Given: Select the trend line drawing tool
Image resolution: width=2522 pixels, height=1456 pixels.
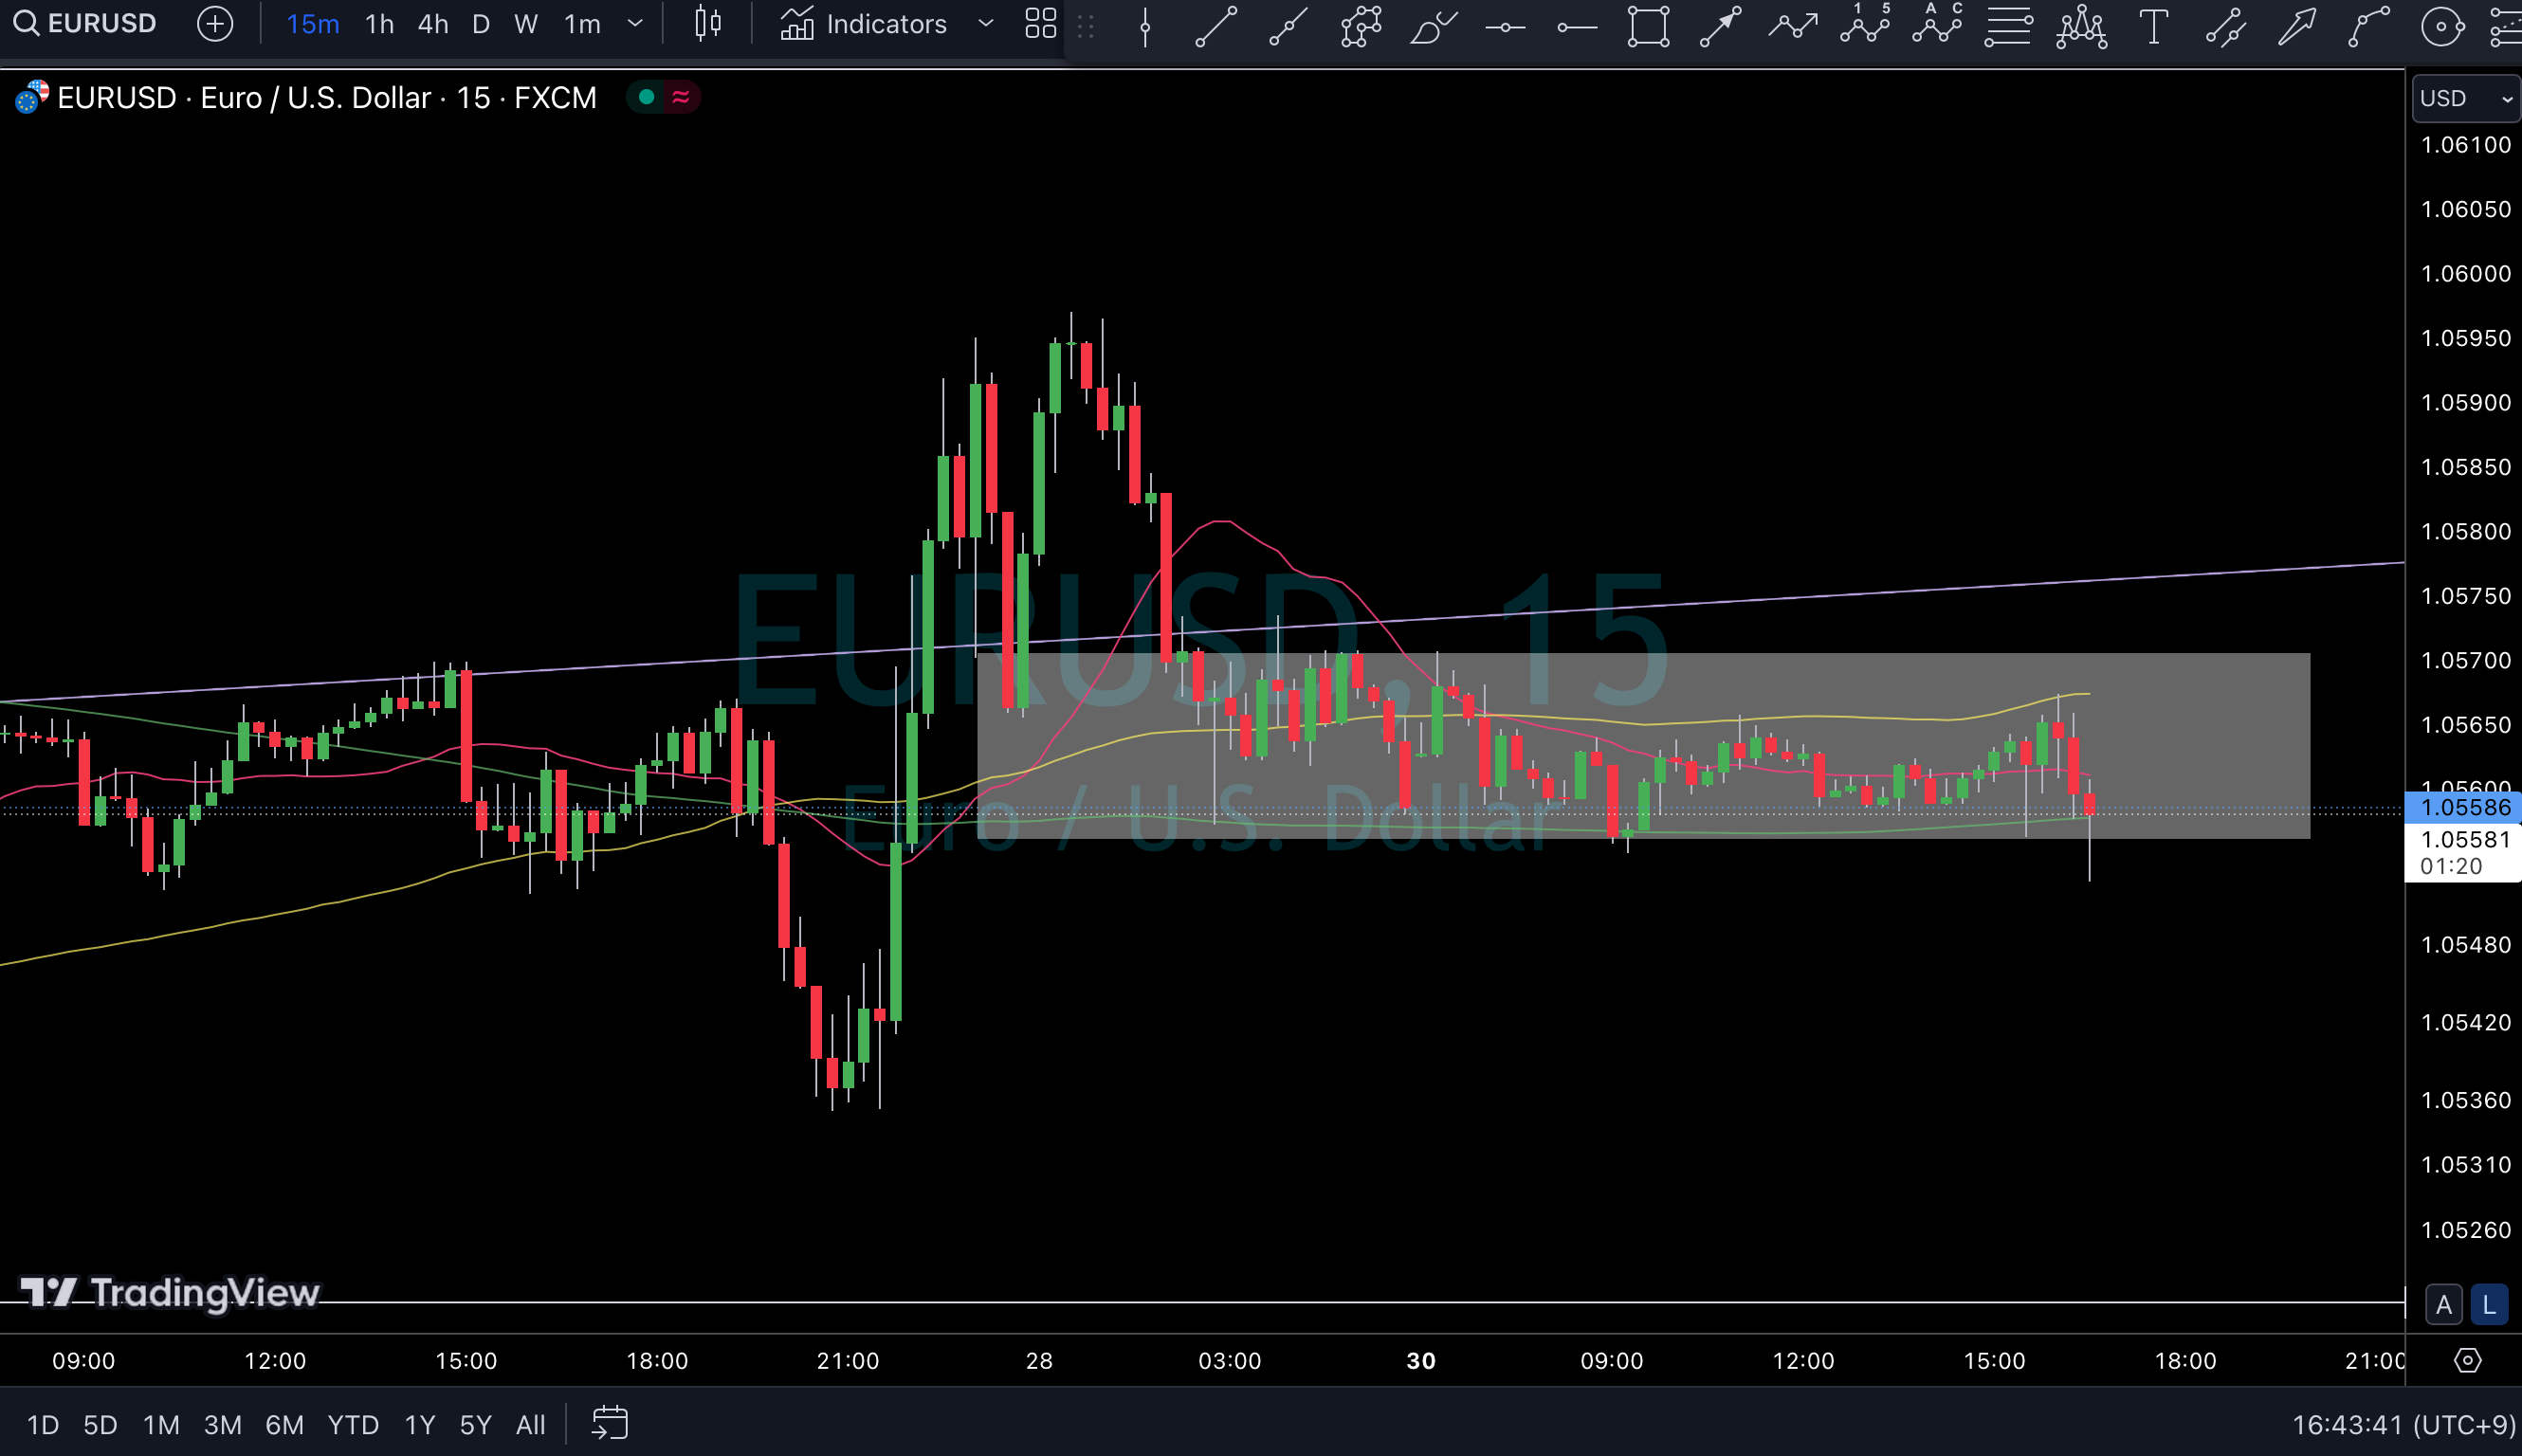Looking at the screenshot, I should click(1217, 25).
